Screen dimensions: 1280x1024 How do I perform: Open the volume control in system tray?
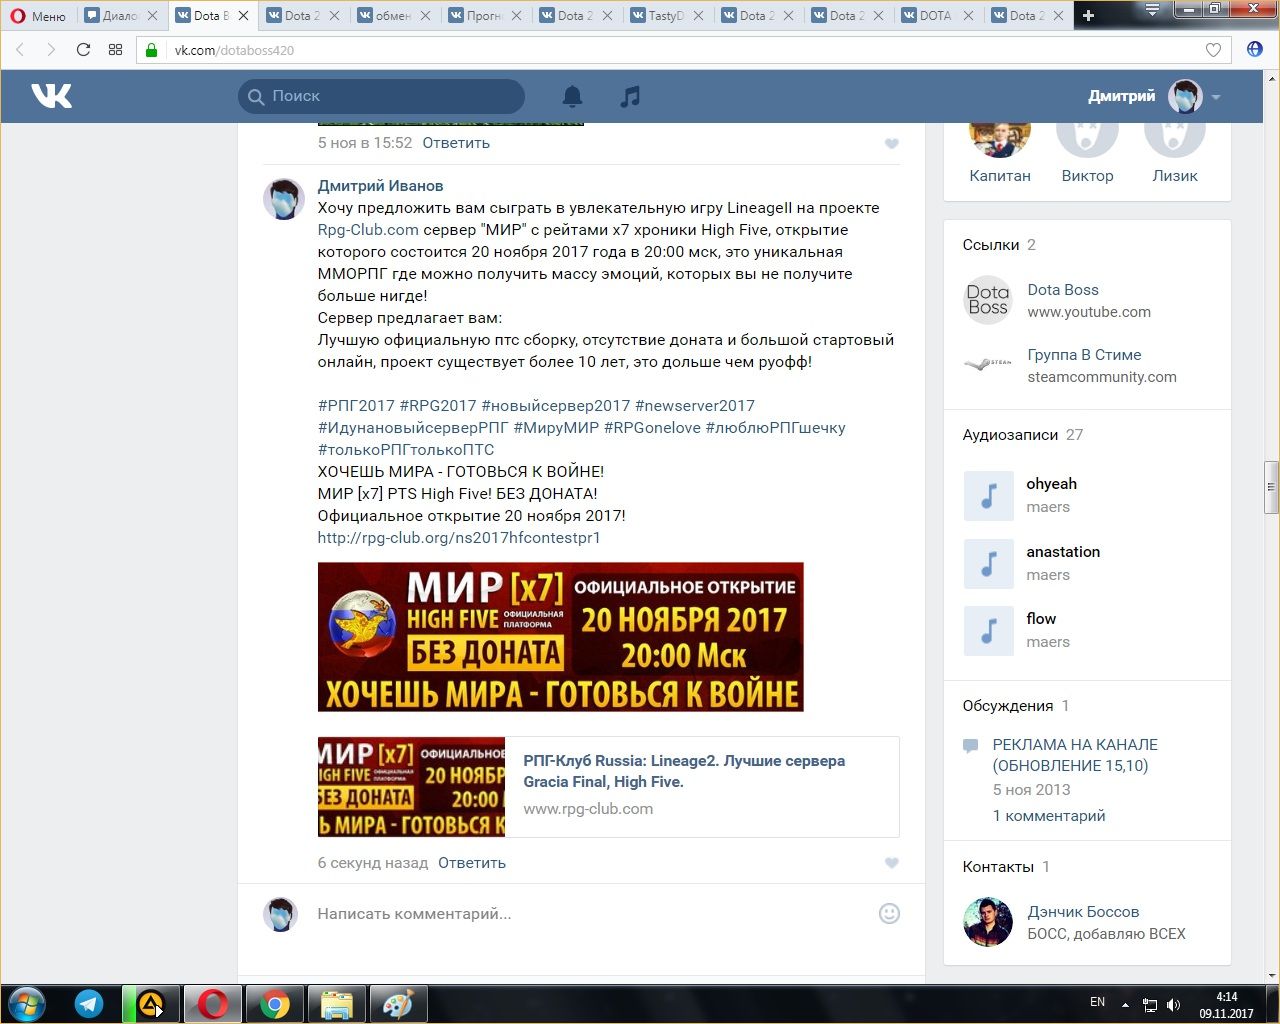click(x=1173, y=1004)
